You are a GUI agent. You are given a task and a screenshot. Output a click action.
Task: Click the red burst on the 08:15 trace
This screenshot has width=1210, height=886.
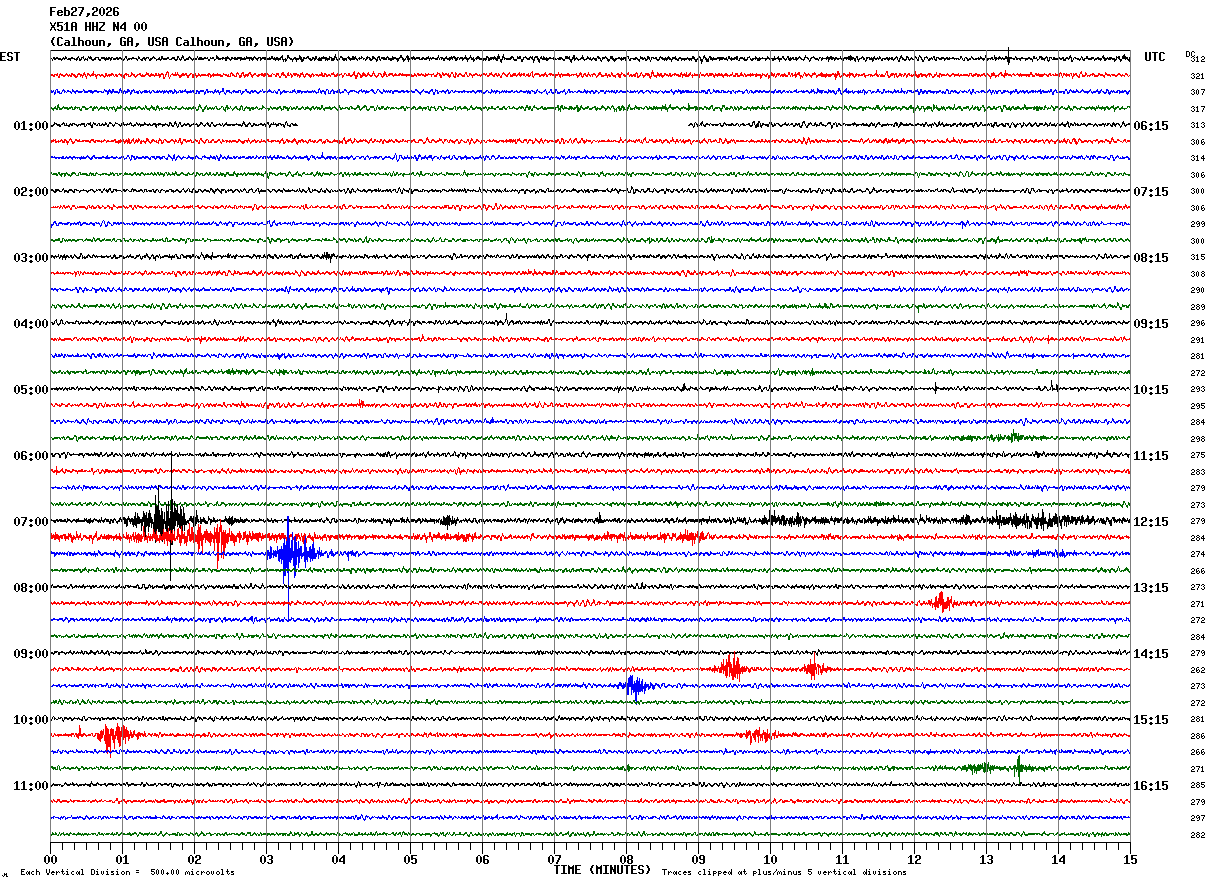pyautogui.click(x=941, y=602)
